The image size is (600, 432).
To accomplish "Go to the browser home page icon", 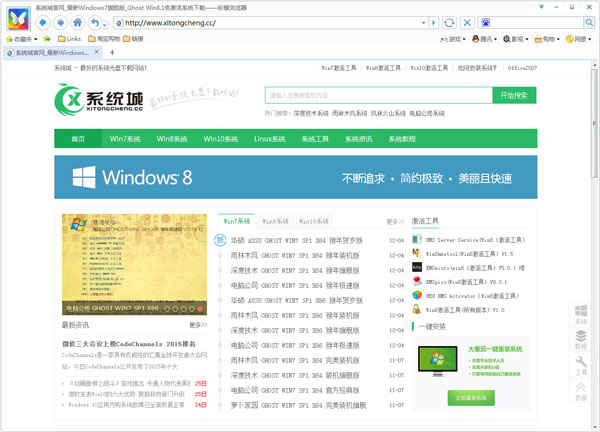I will (78, 23).
